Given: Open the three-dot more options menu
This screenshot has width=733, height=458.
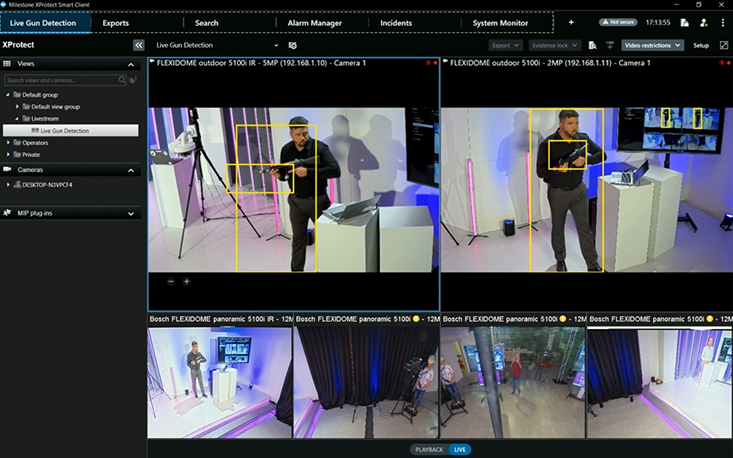Looking at the screenshot, I should 723,22.
